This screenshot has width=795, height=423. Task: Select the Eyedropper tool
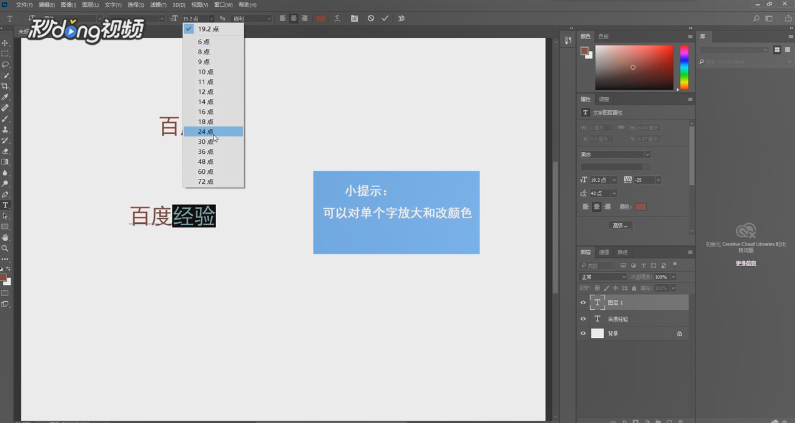[x=5, y=97]
